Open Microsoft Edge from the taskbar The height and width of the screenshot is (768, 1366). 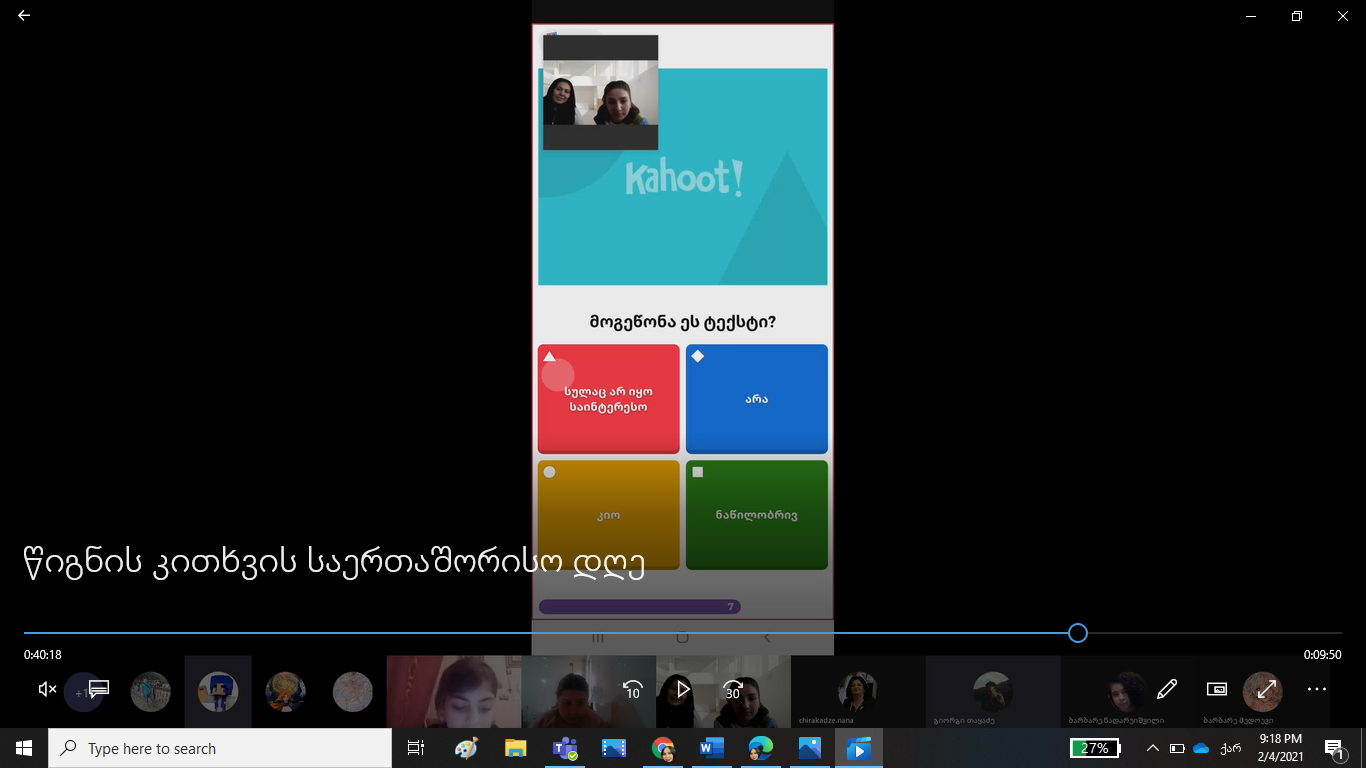tap(761, 748)
